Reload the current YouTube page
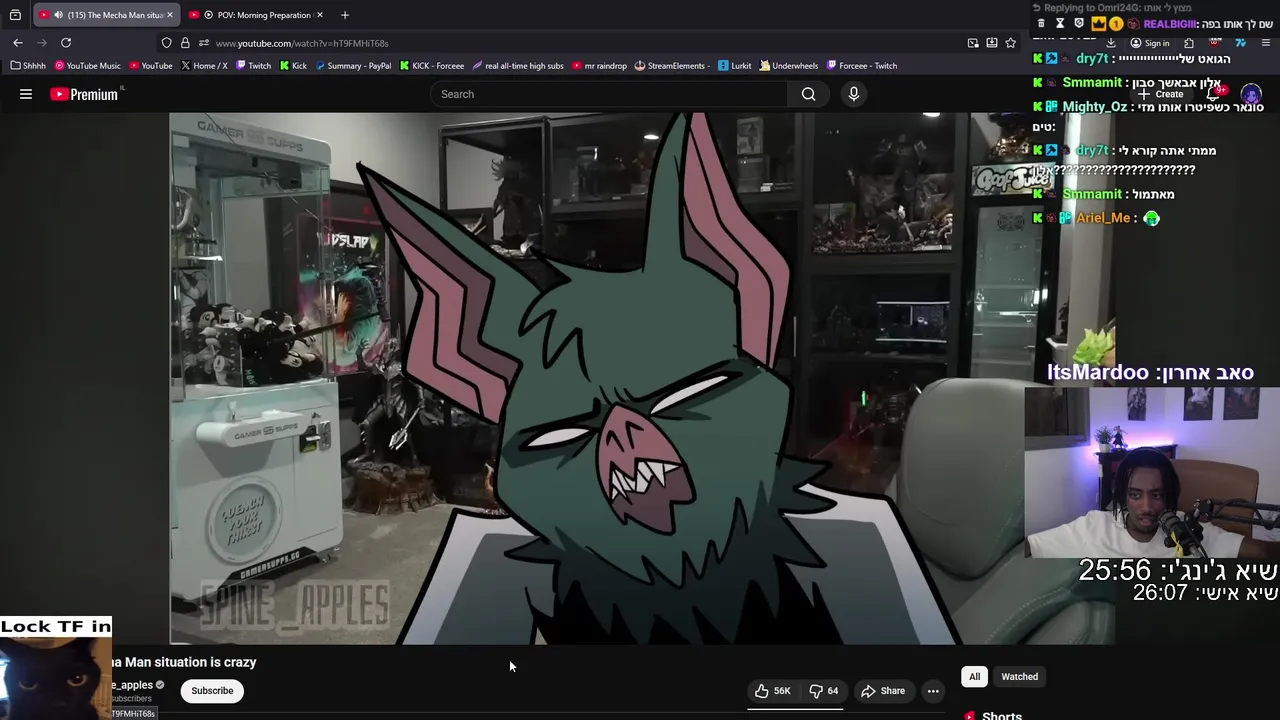 click(x=66, y=43)
